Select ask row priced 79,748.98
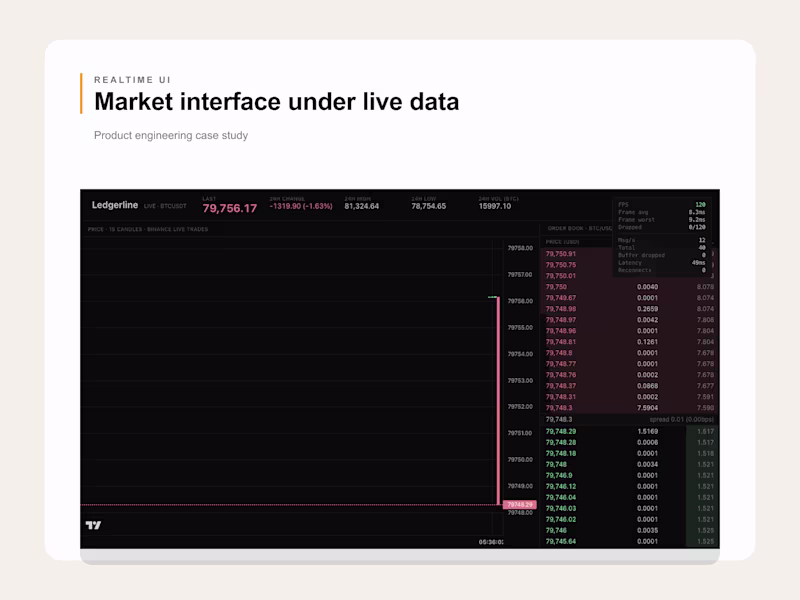 [x=630, y=309]
